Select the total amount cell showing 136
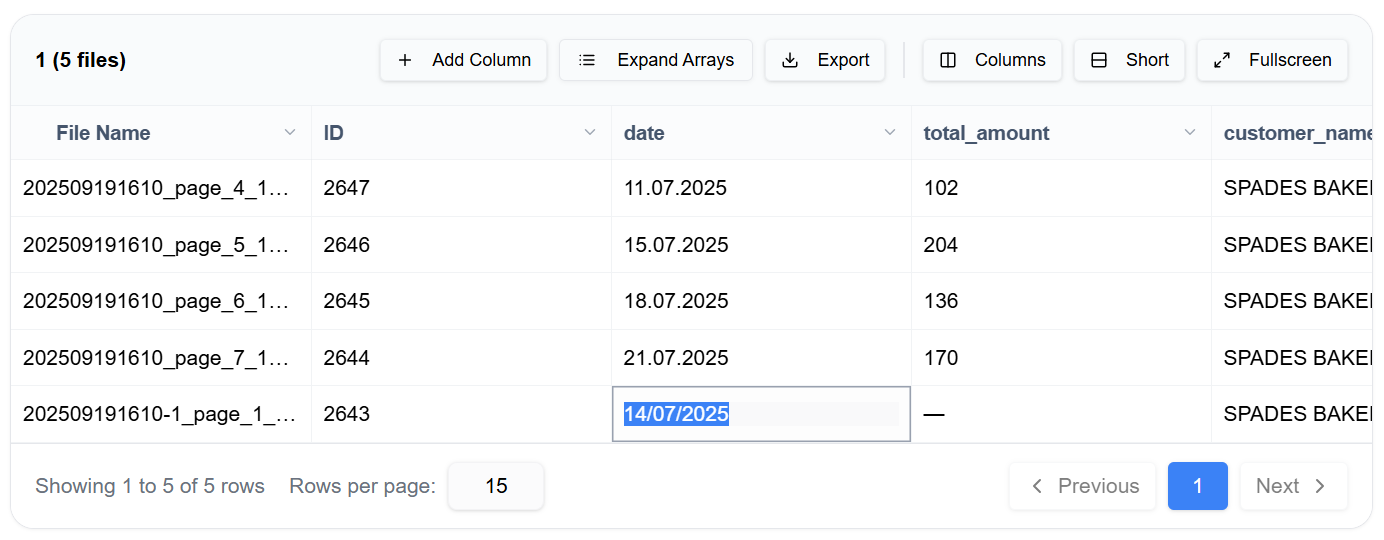 (x=941, y=301)
